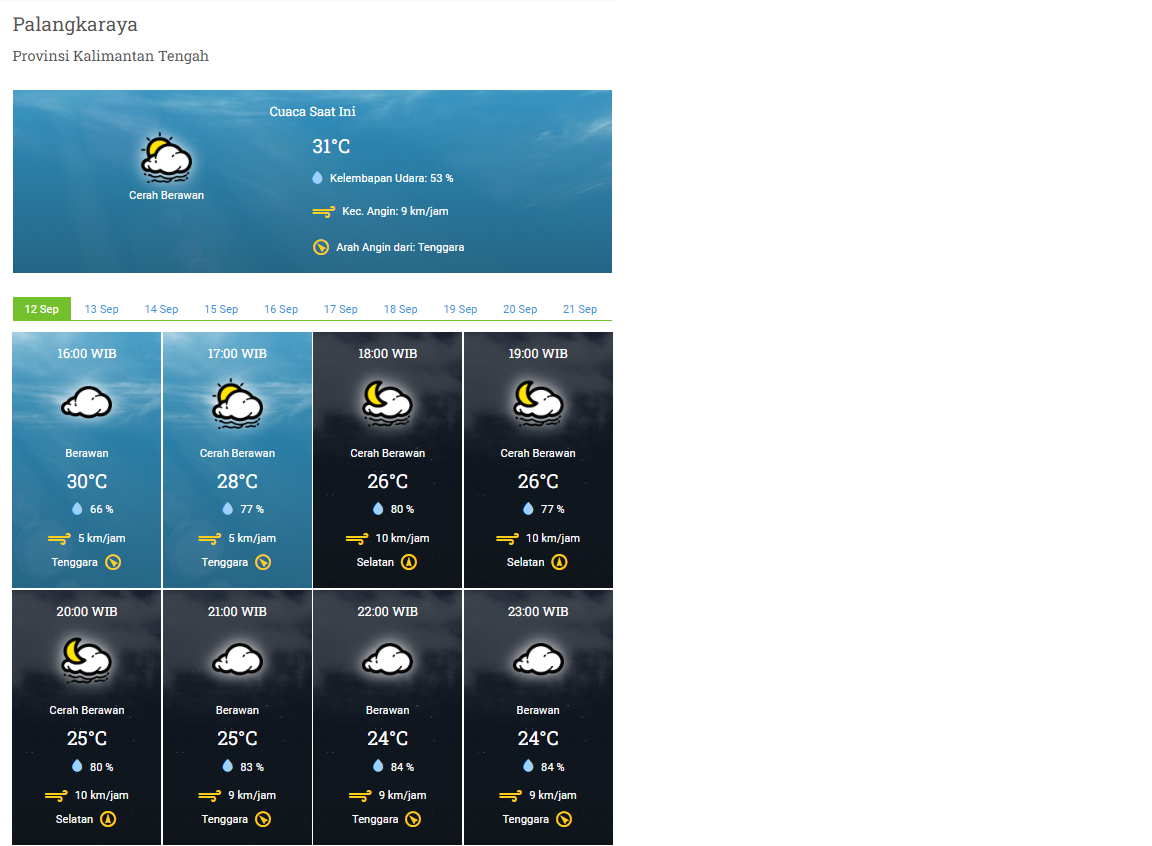The height and width of the screenshot is (846, 1152).
Task: Click Arah Angin dari: Tenggara text
Action: coord(400,247)
